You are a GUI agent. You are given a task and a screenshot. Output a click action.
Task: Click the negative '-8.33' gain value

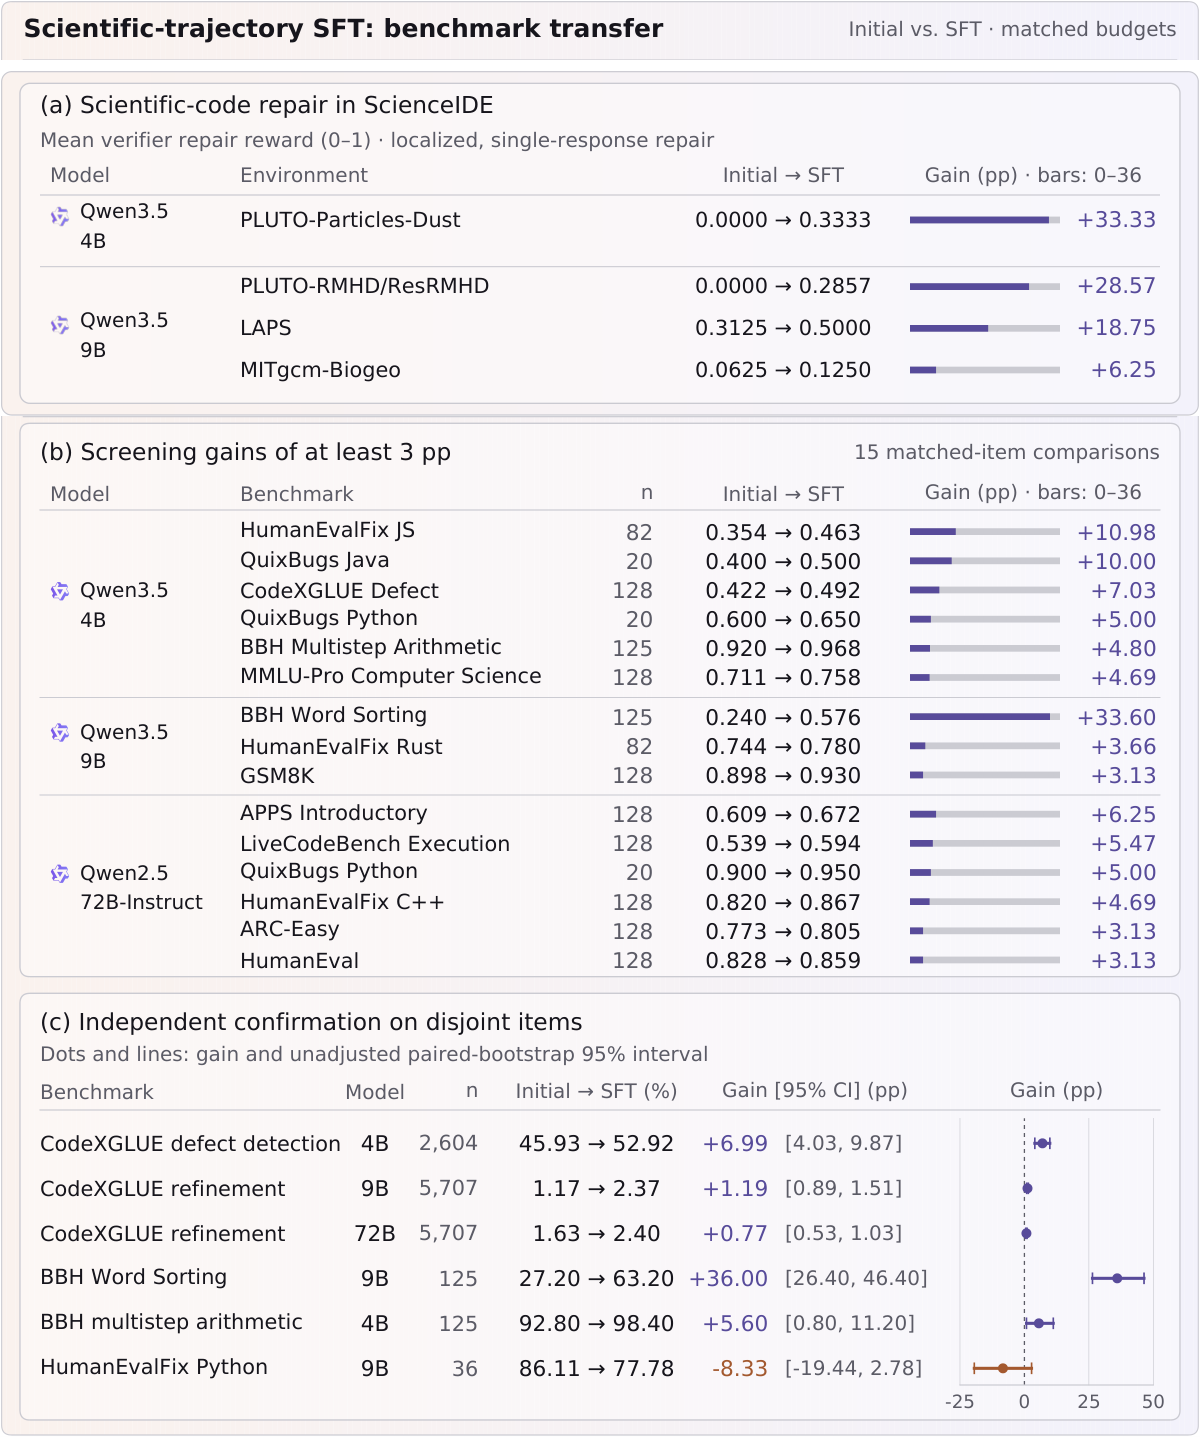(740, 1368)
